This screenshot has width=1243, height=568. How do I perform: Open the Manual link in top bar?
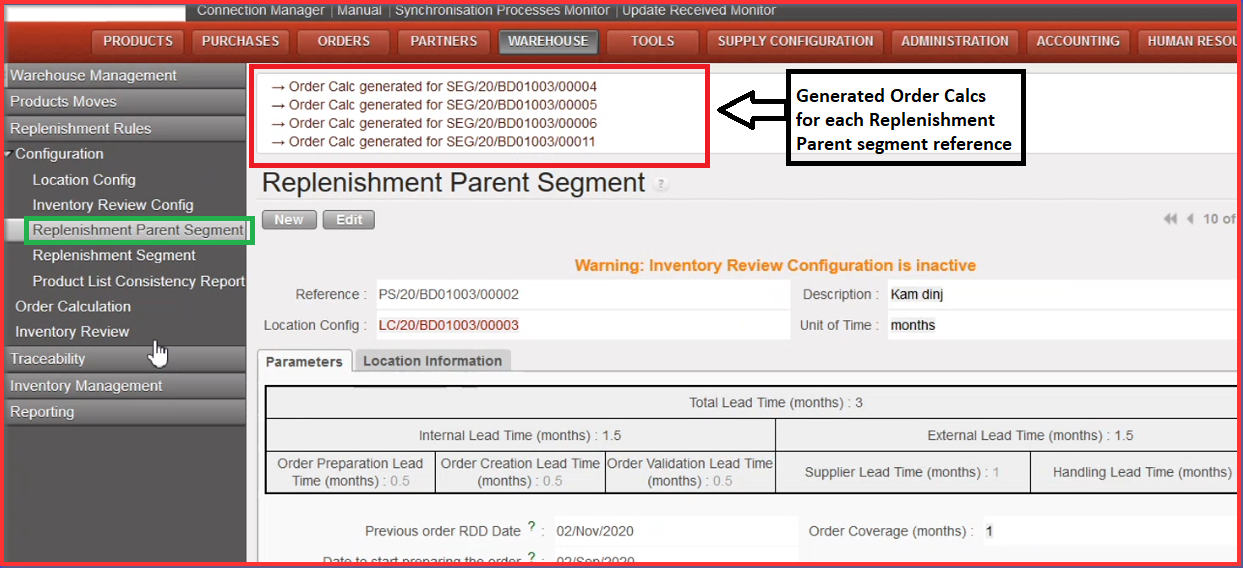[x=359, y=10]
